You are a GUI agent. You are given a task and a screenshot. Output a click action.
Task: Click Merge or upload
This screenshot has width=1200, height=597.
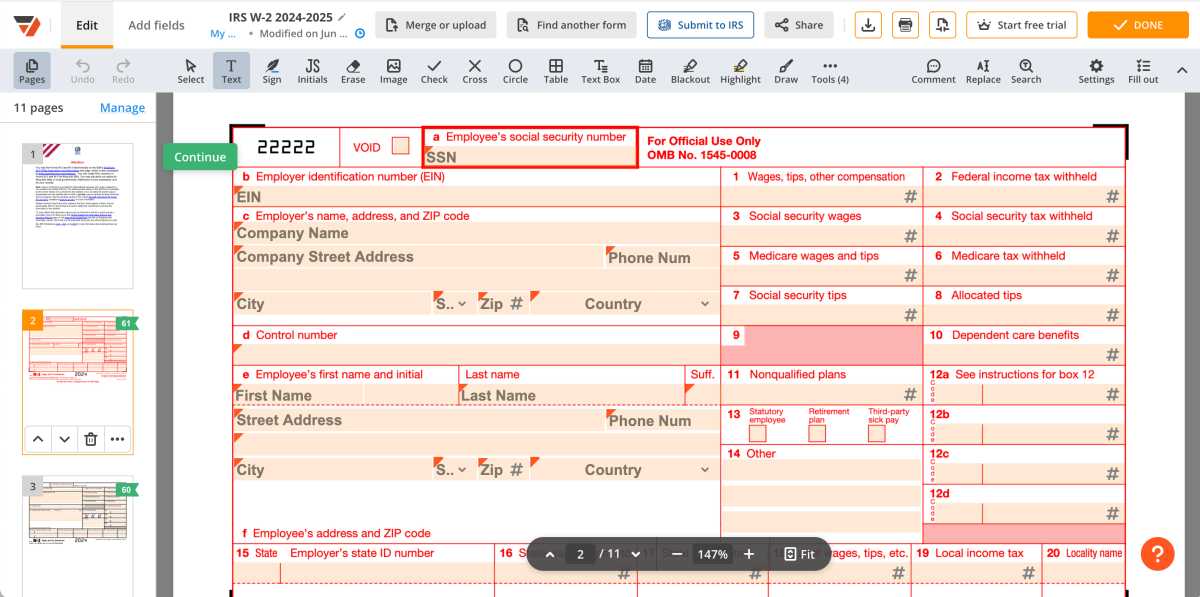coord(436,25)
